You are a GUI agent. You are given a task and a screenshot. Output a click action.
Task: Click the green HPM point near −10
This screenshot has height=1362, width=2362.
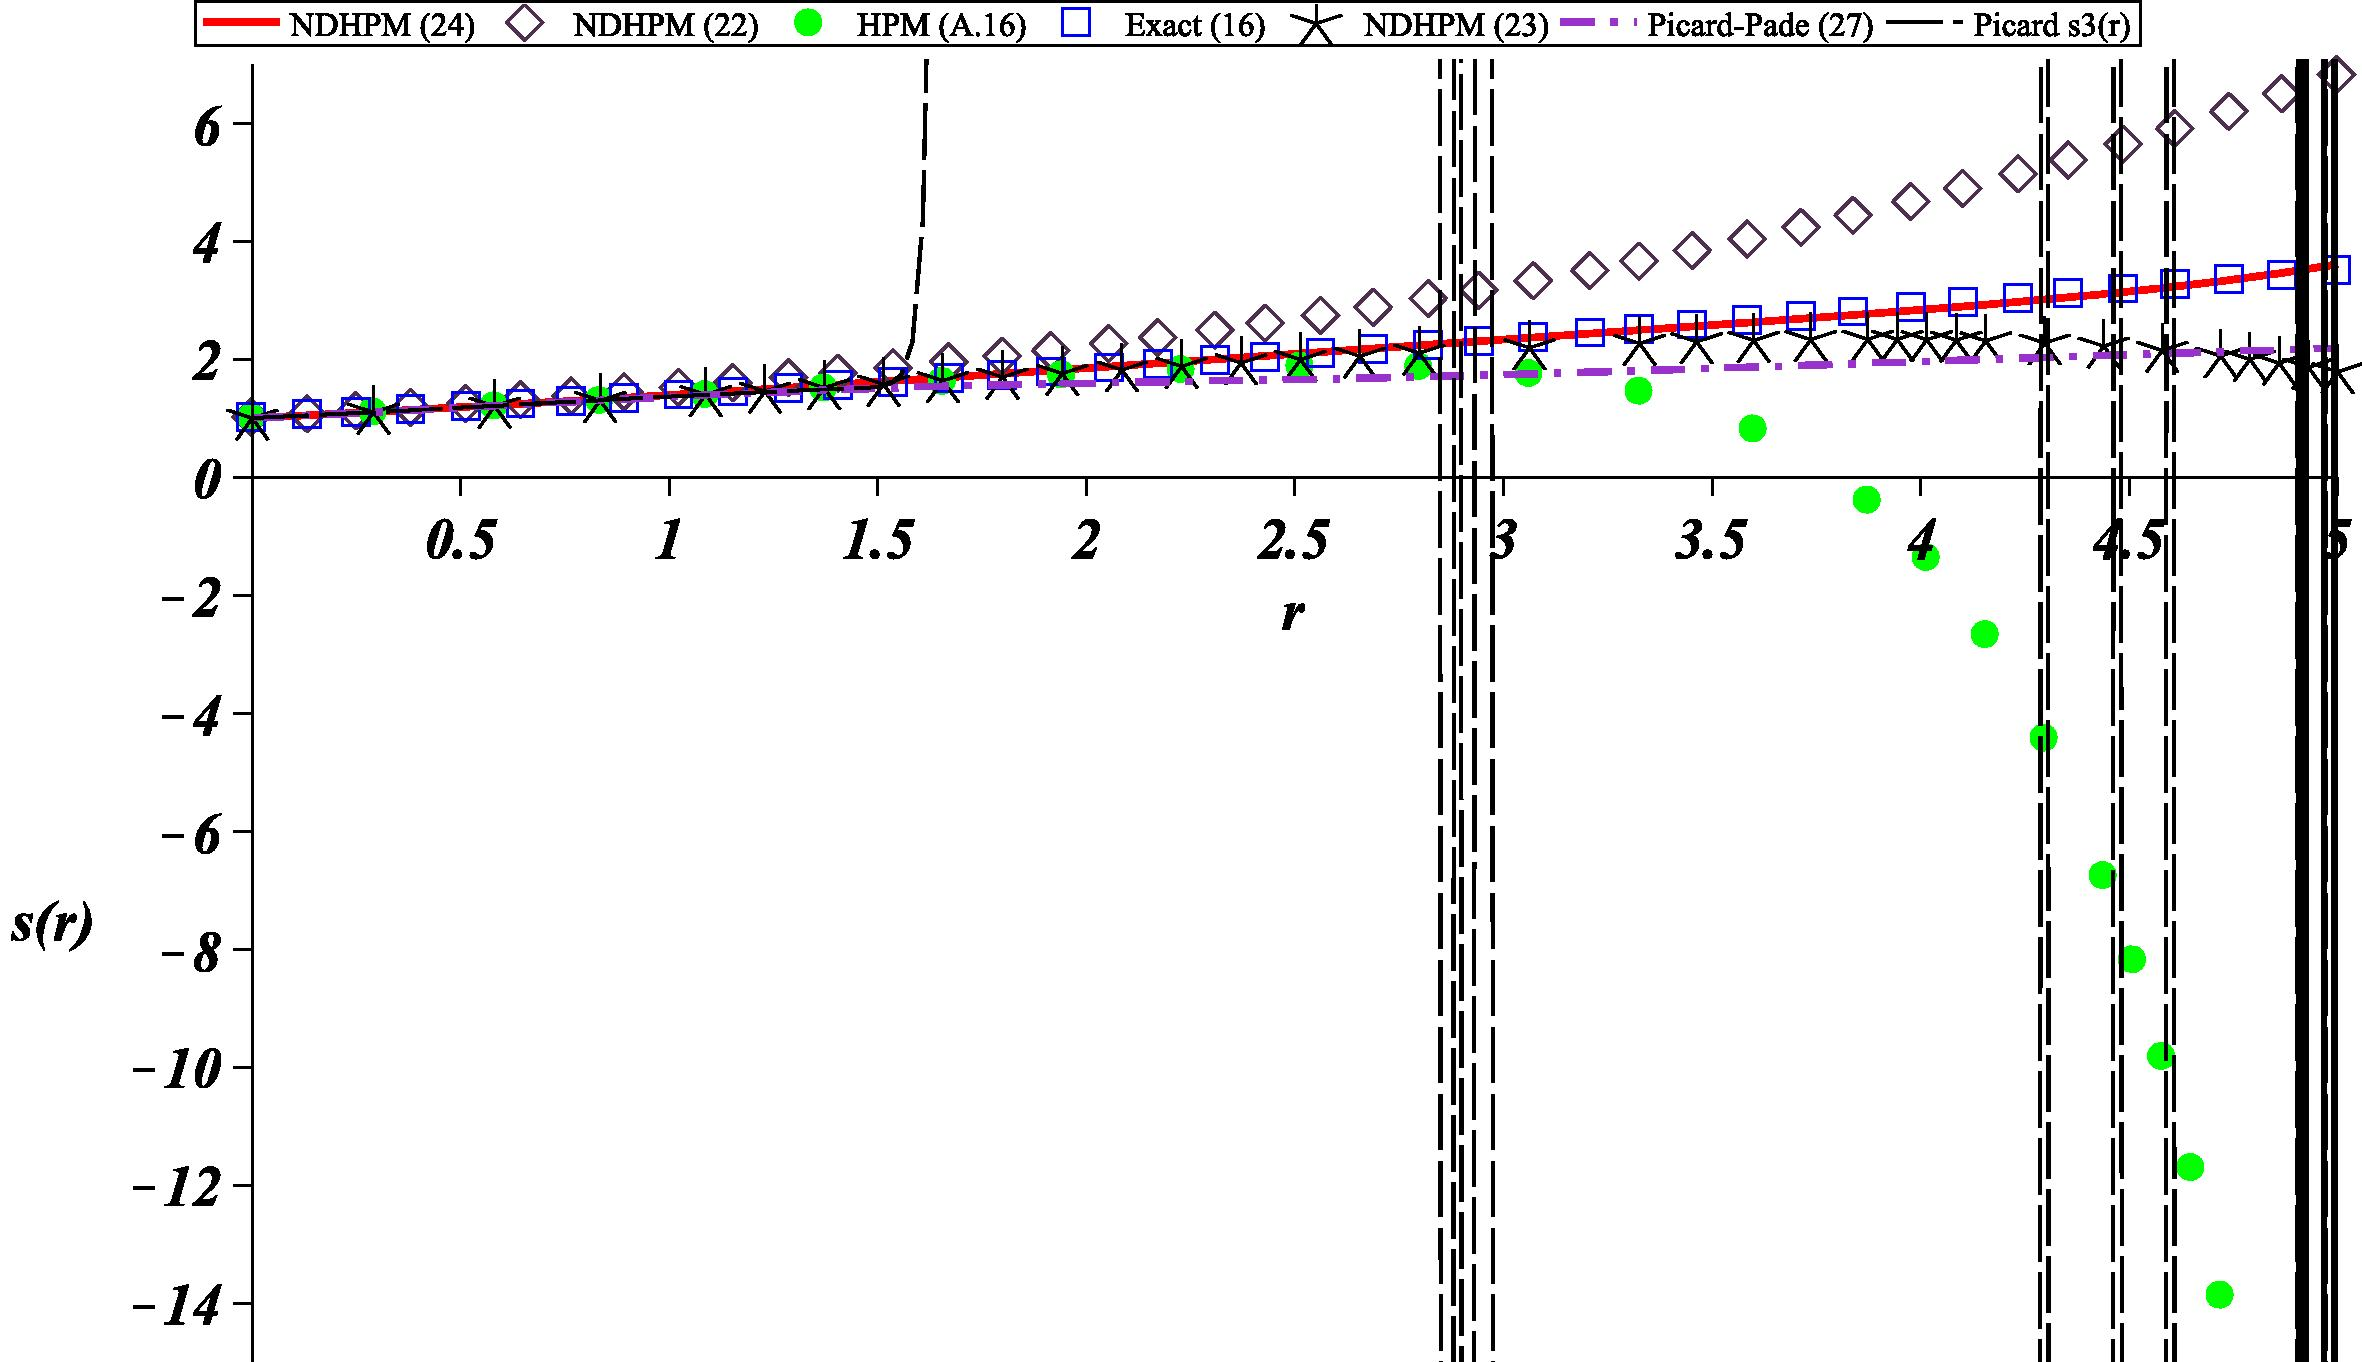coord(2161,1056)
